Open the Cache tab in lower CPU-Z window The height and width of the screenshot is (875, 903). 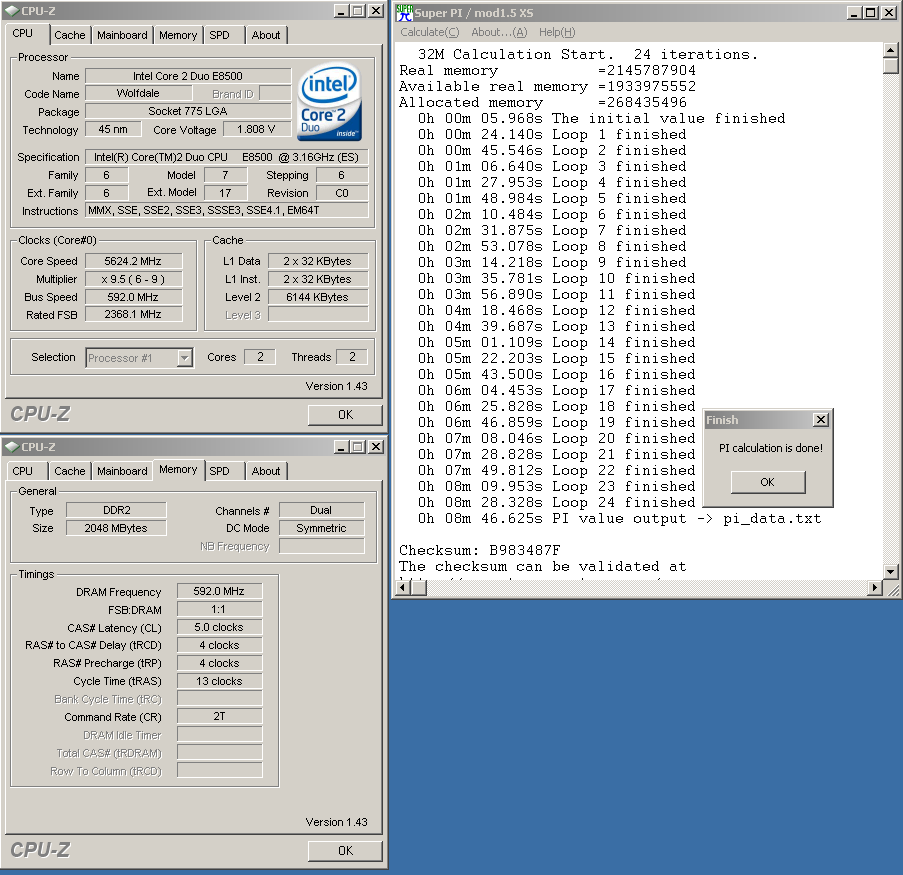click(x=70, y=471)
